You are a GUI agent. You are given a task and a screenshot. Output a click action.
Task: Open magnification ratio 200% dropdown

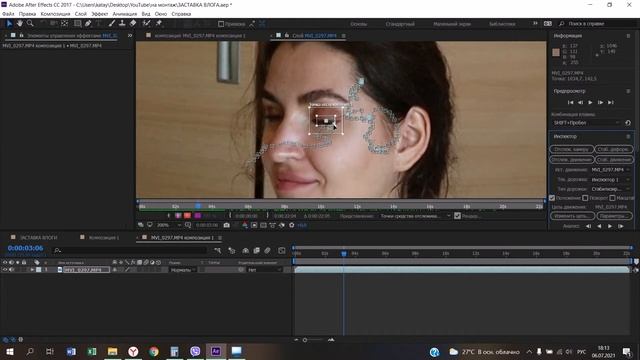click(169, 225)
